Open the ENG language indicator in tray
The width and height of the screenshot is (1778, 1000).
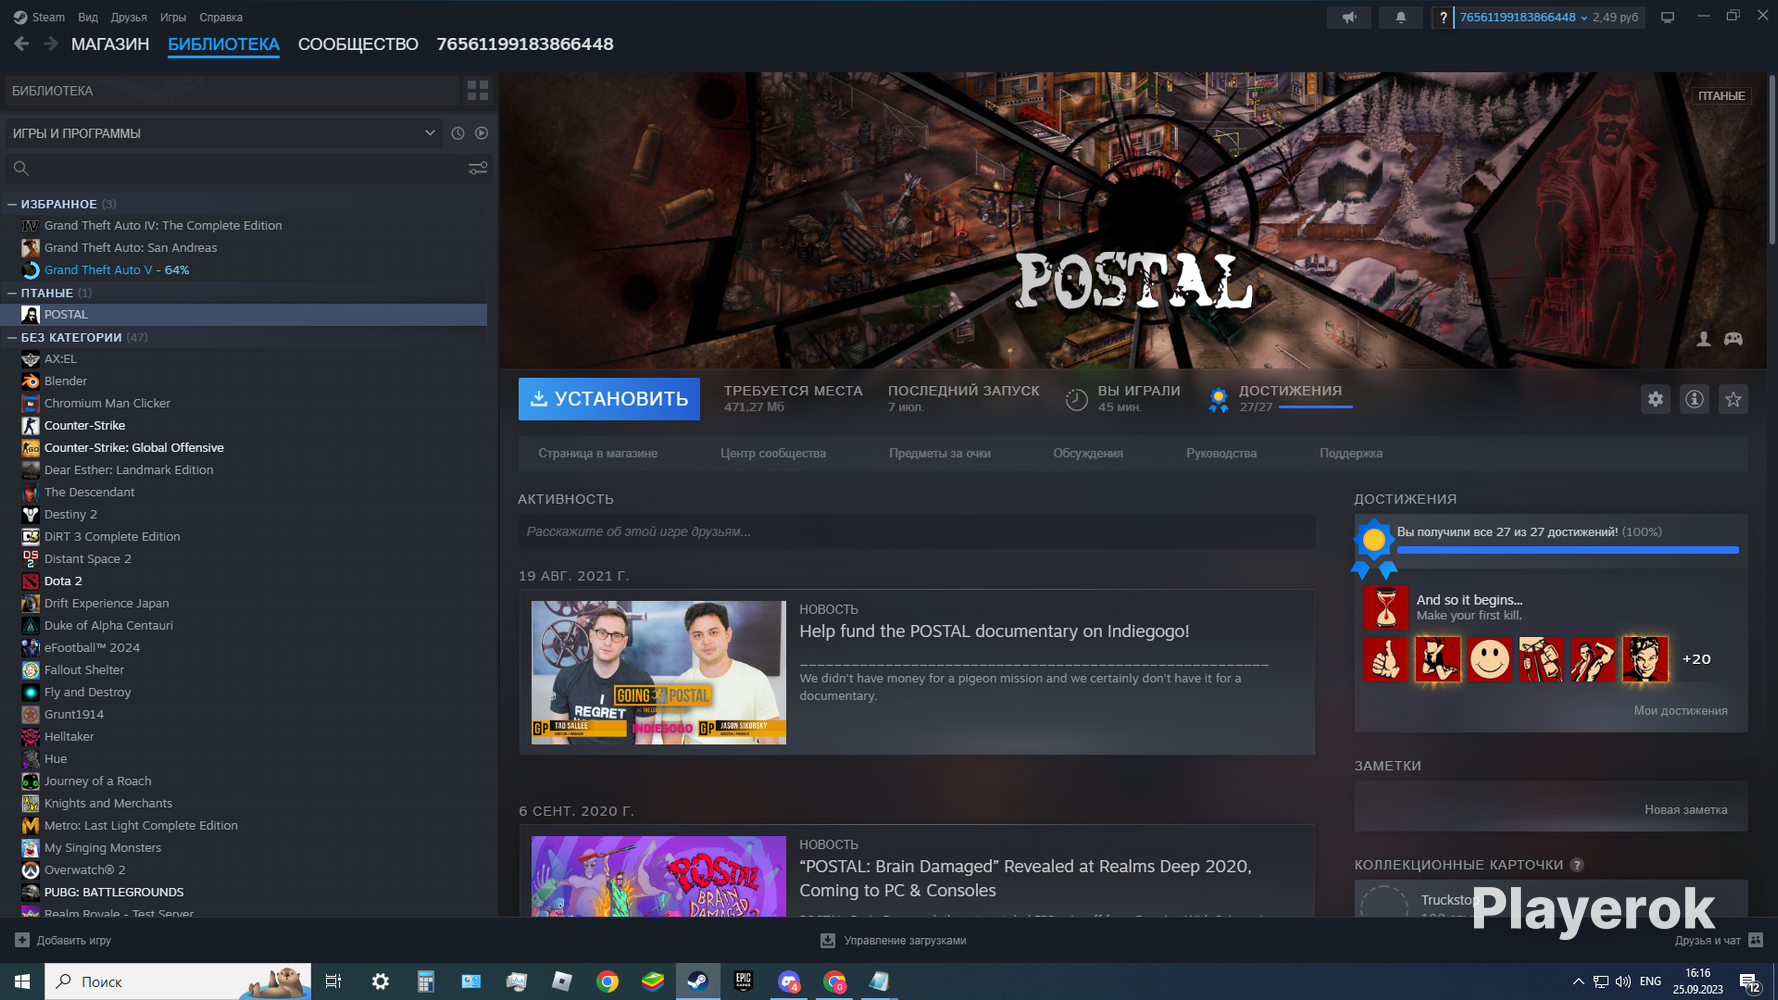(1651, 981)
